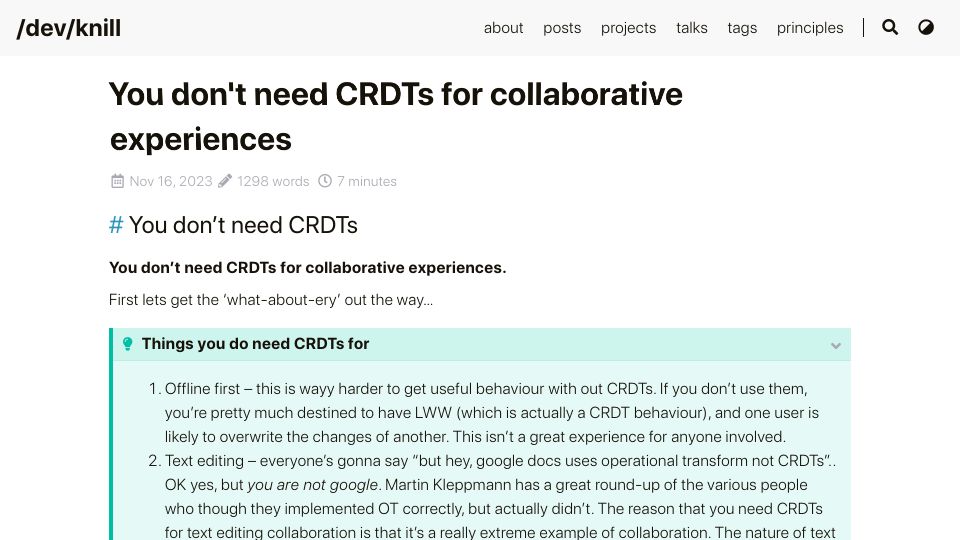
Task: Click the pencil icon beside 1298 words
Action: 225,181
